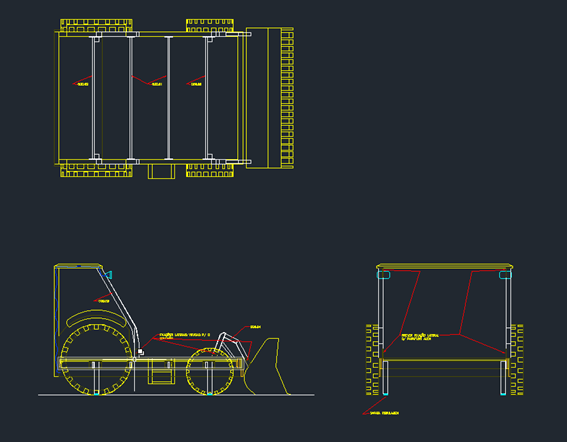The width and height of the screenshot is (567, 442).
Task: Select the two-line annotation inside front-view cab
Action: coord(420,337)
